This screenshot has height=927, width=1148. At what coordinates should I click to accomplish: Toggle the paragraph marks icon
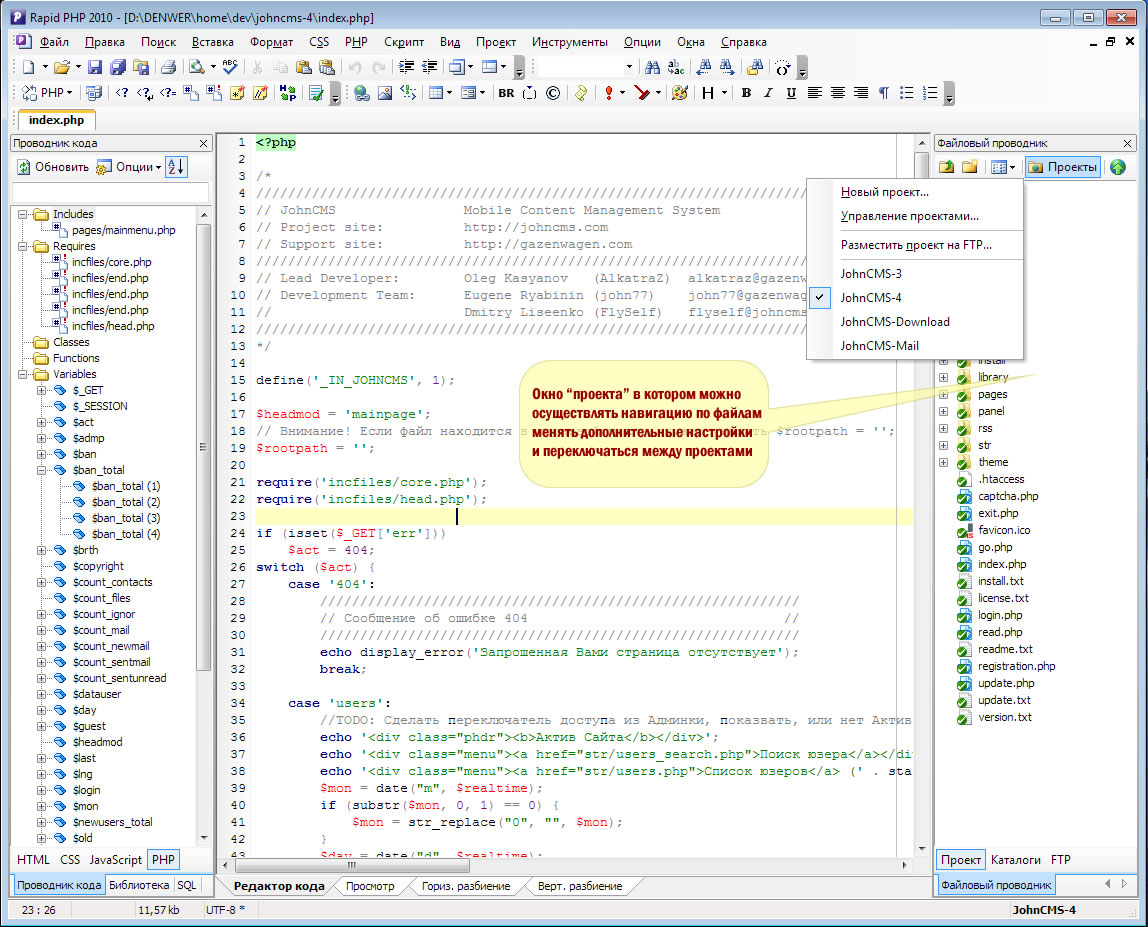tap(883, 93)
